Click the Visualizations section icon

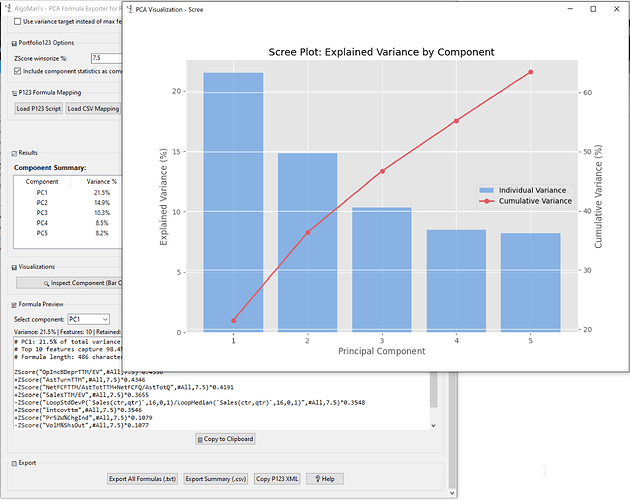[x=13, y=267]
